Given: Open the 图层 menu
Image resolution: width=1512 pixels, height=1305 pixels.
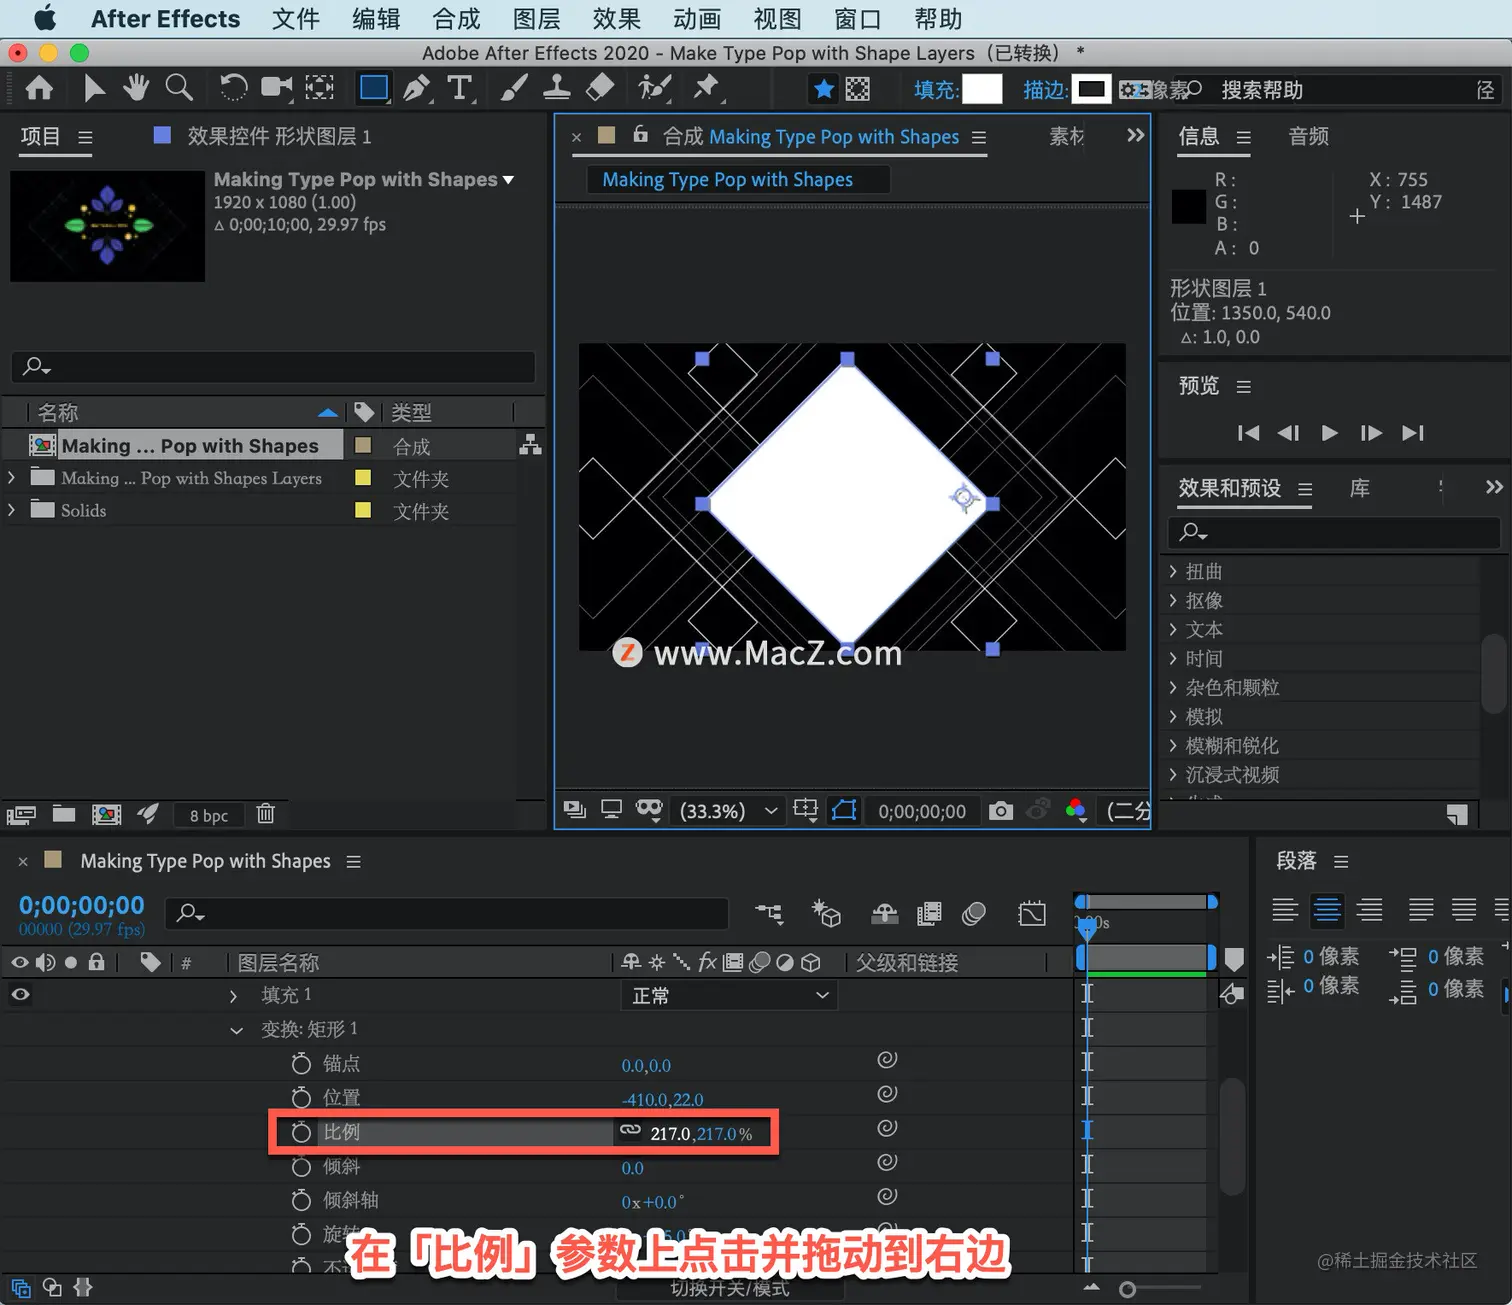Looking at the screenshot, I should tap(536, 19).
